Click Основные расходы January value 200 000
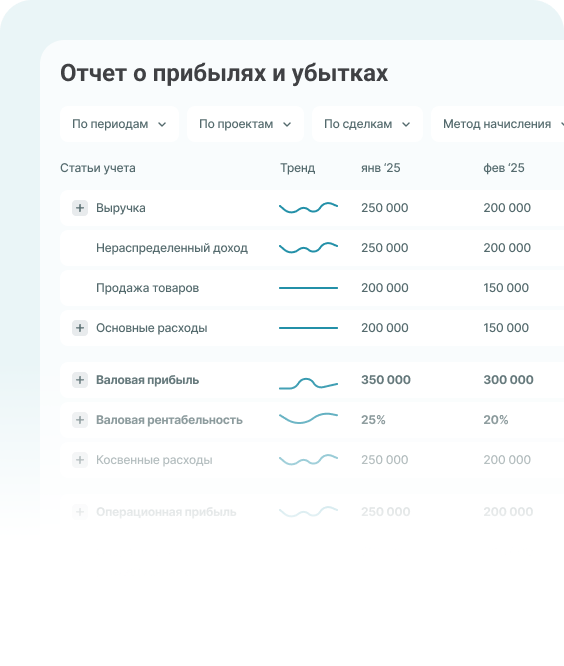The width and height of the screenshot is (564, 666). click(385, 327)
